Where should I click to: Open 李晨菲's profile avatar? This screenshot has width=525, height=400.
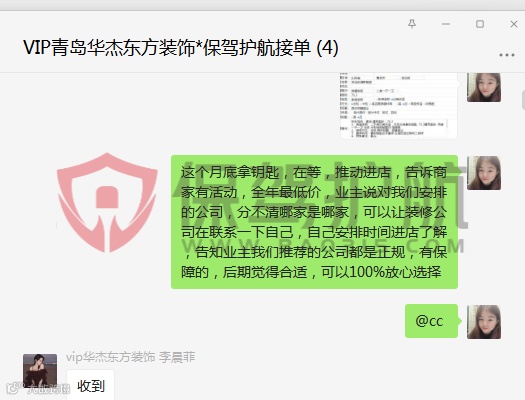tap(40, 371)
